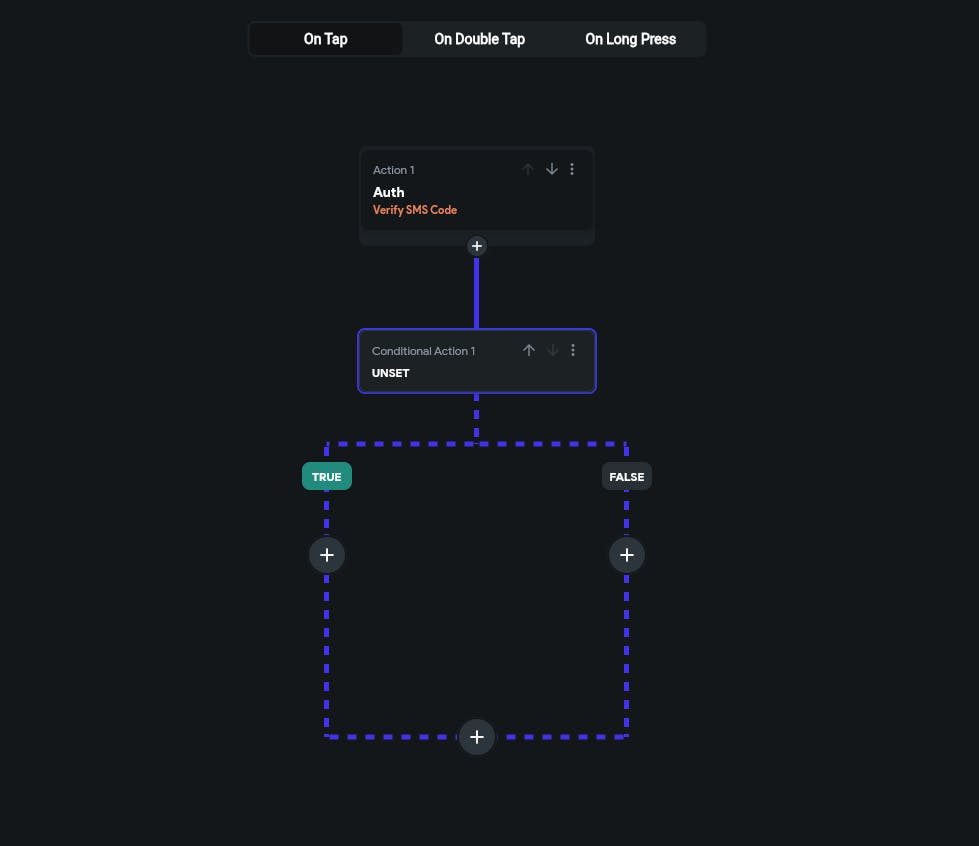Image resolution: width=979 pixels, height=846 pixels.
Task: Open the On Long Press tab
Action: tap(630, 39)
